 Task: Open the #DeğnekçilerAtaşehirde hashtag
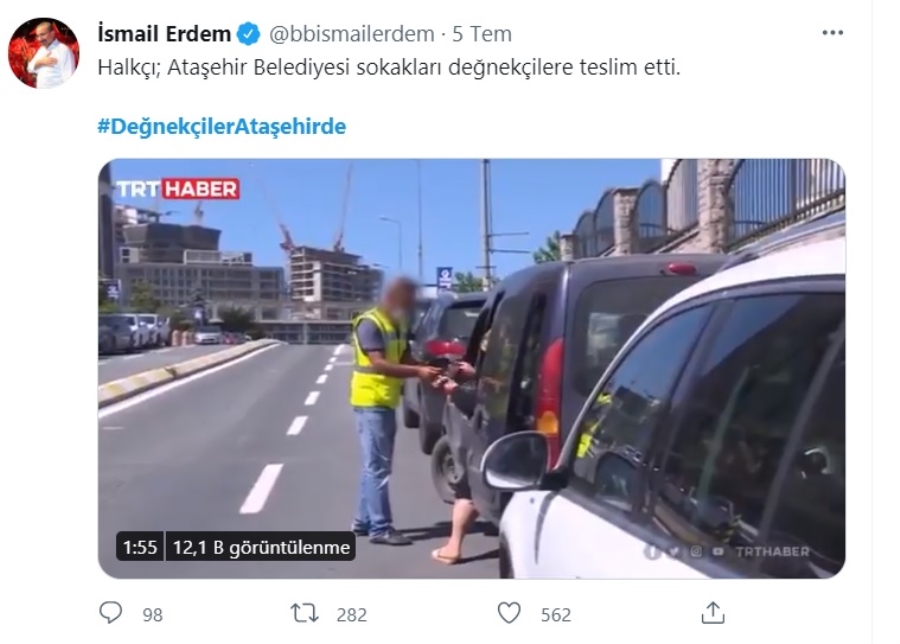coord(222,126)
